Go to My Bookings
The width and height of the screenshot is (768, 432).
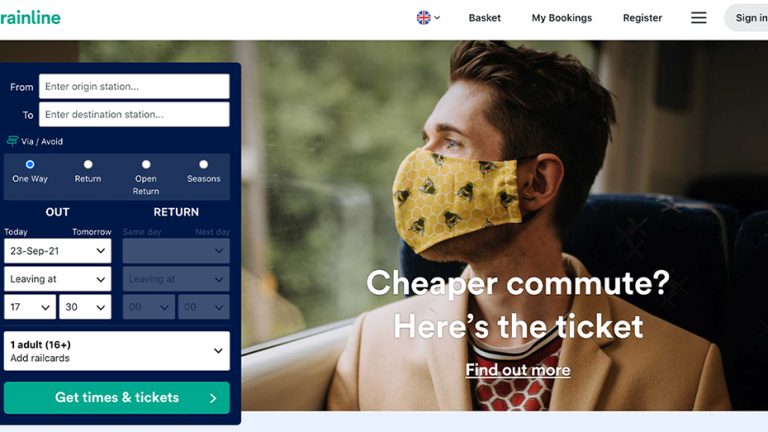[562, 18]
